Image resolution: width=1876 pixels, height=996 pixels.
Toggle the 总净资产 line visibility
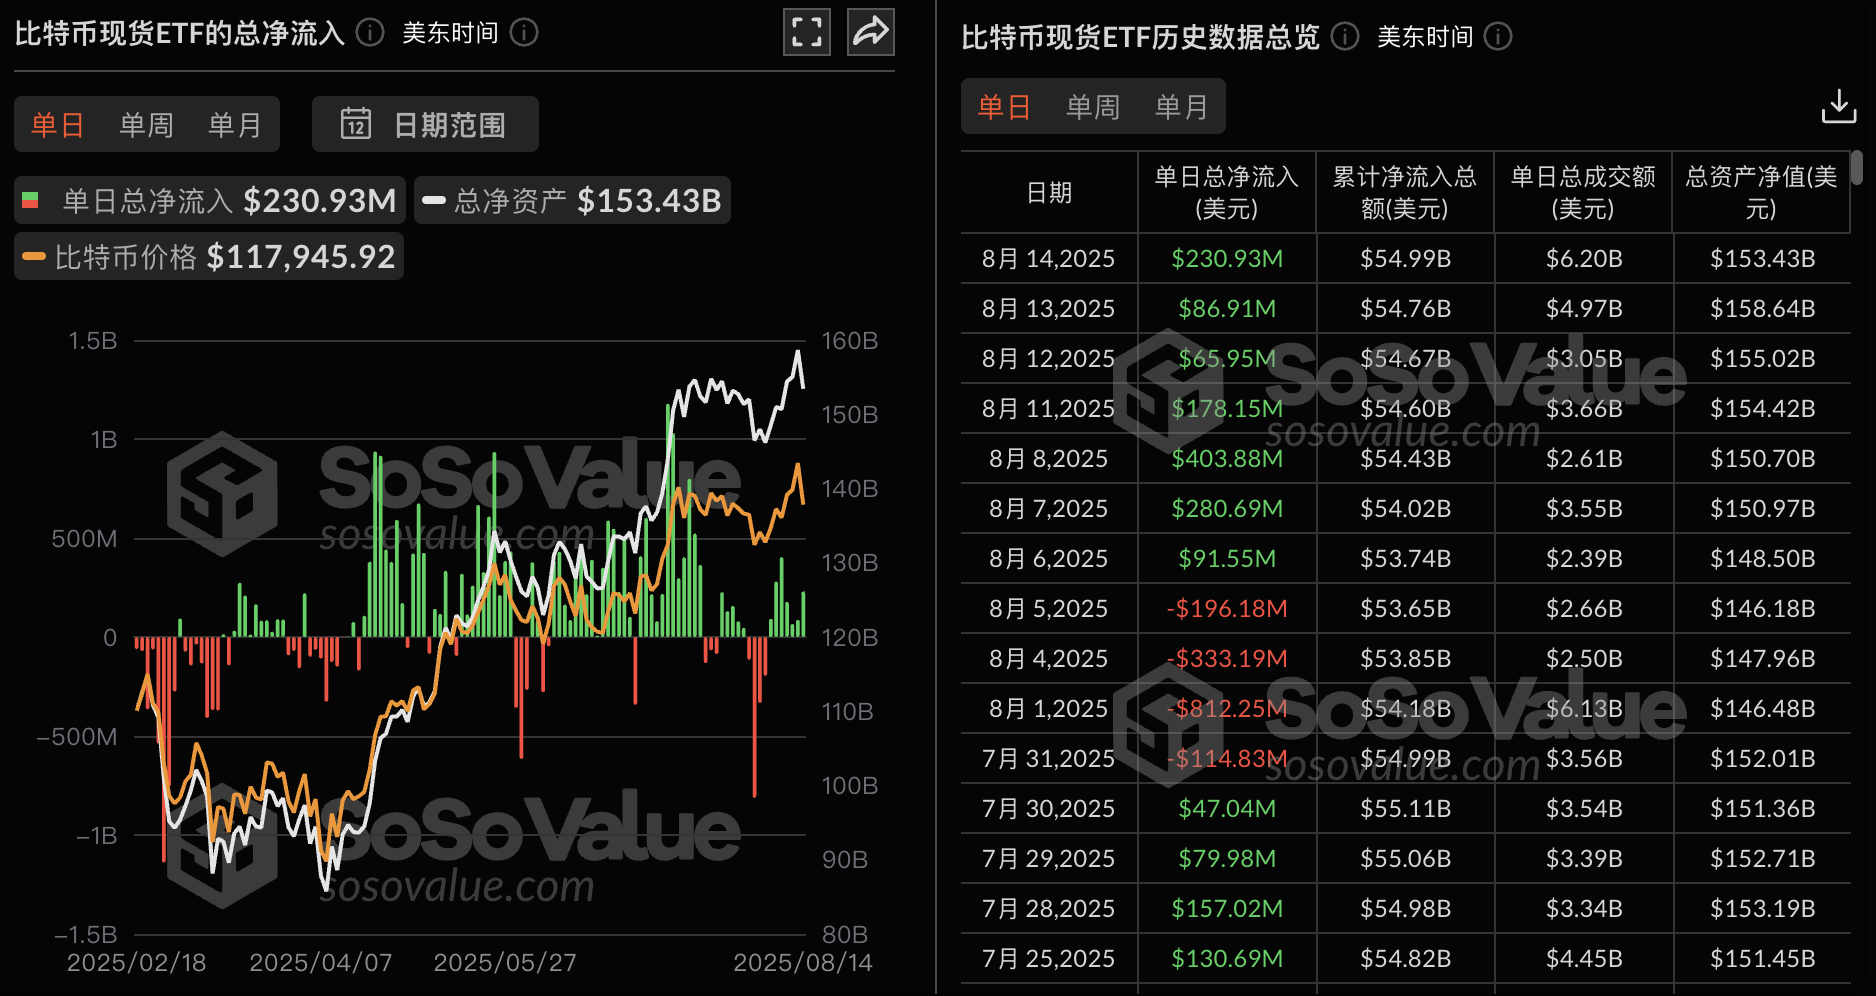point(572,199)
